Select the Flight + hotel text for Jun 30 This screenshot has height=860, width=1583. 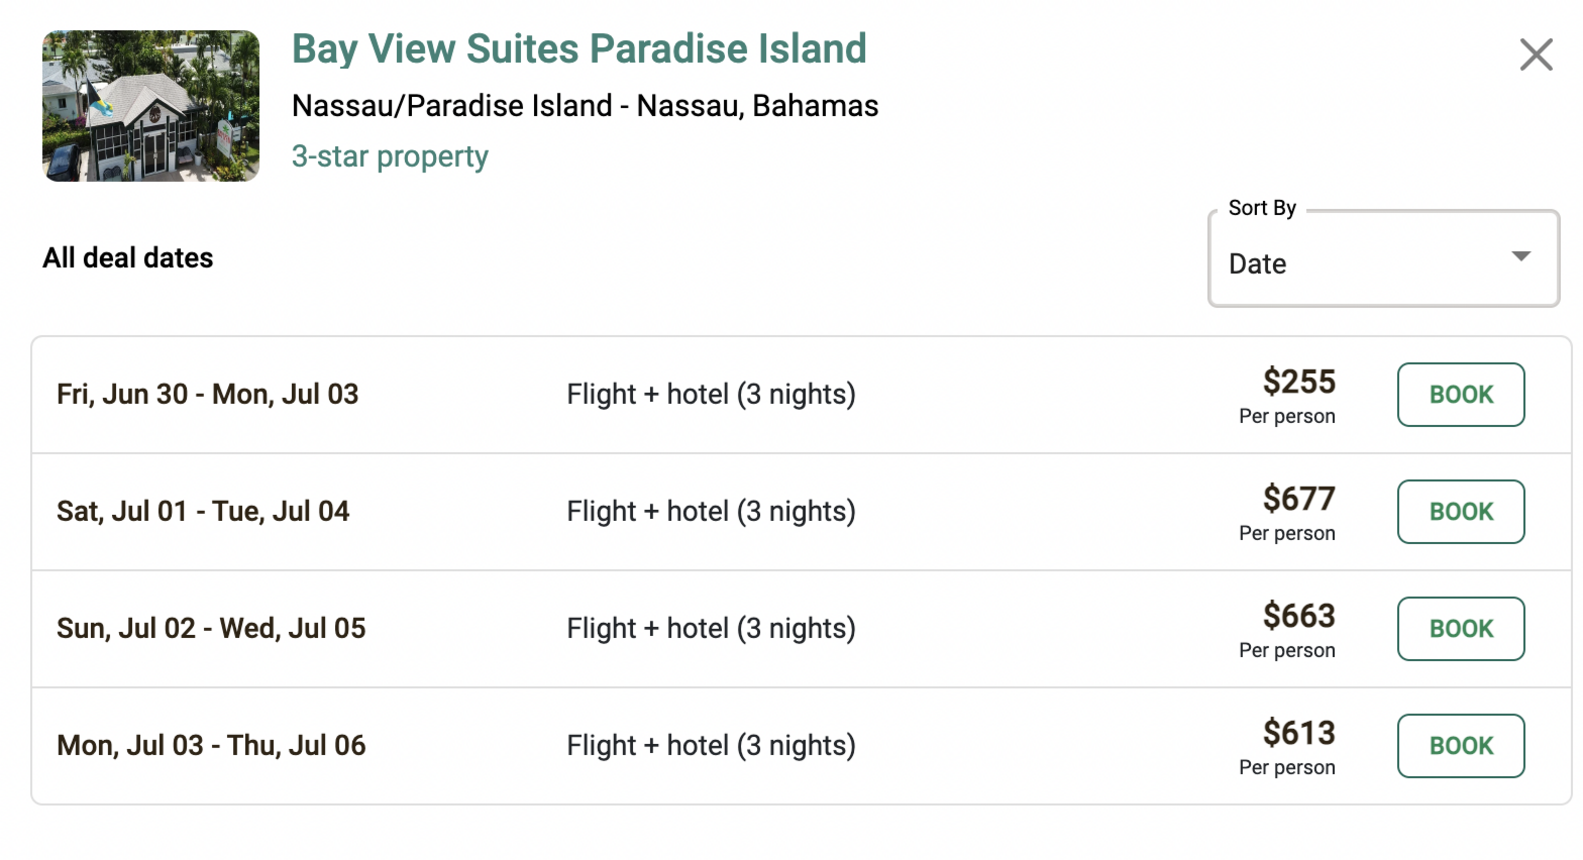(710, 394)
